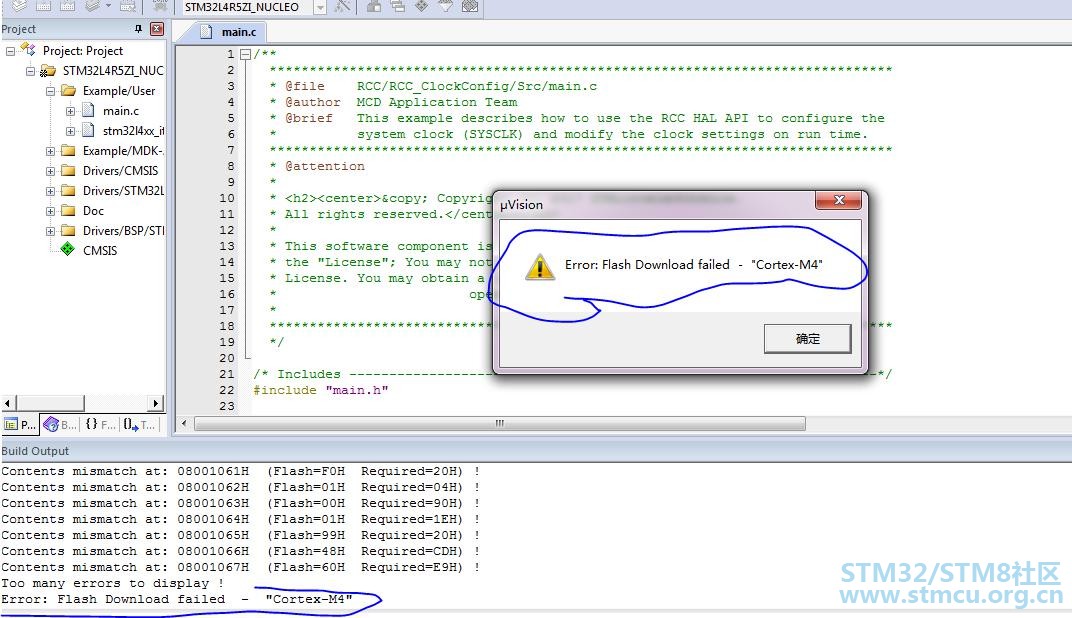The height and width of the screenshot is (618, 1072).
Task: Click 'Error: Flash Download failed' Build Output line
Action: [177, 599]
